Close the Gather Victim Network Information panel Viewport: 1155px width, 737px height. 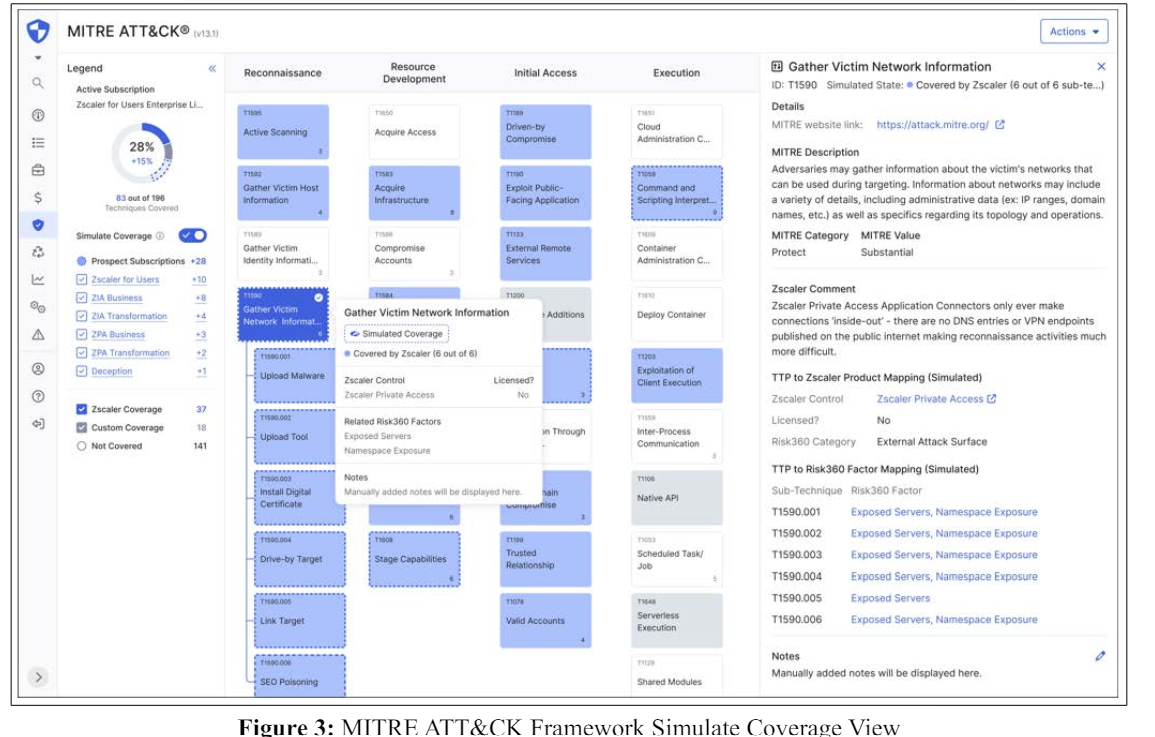pyautogui.click(x=1101, y=66)
